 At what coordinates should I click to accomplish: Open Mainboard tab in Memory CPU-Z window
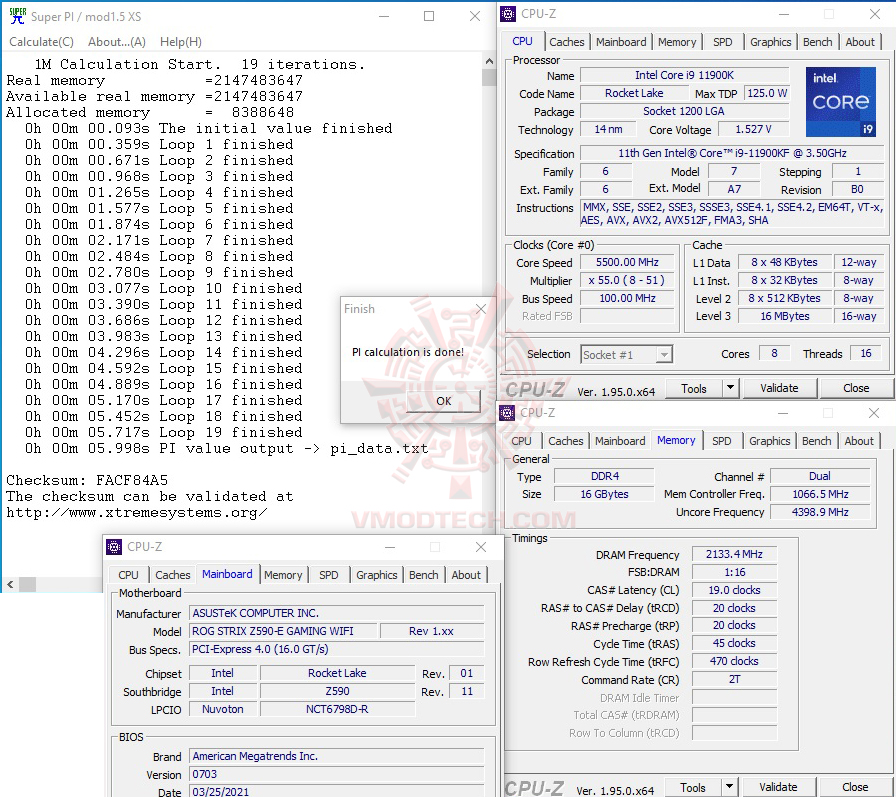point(619,440)
